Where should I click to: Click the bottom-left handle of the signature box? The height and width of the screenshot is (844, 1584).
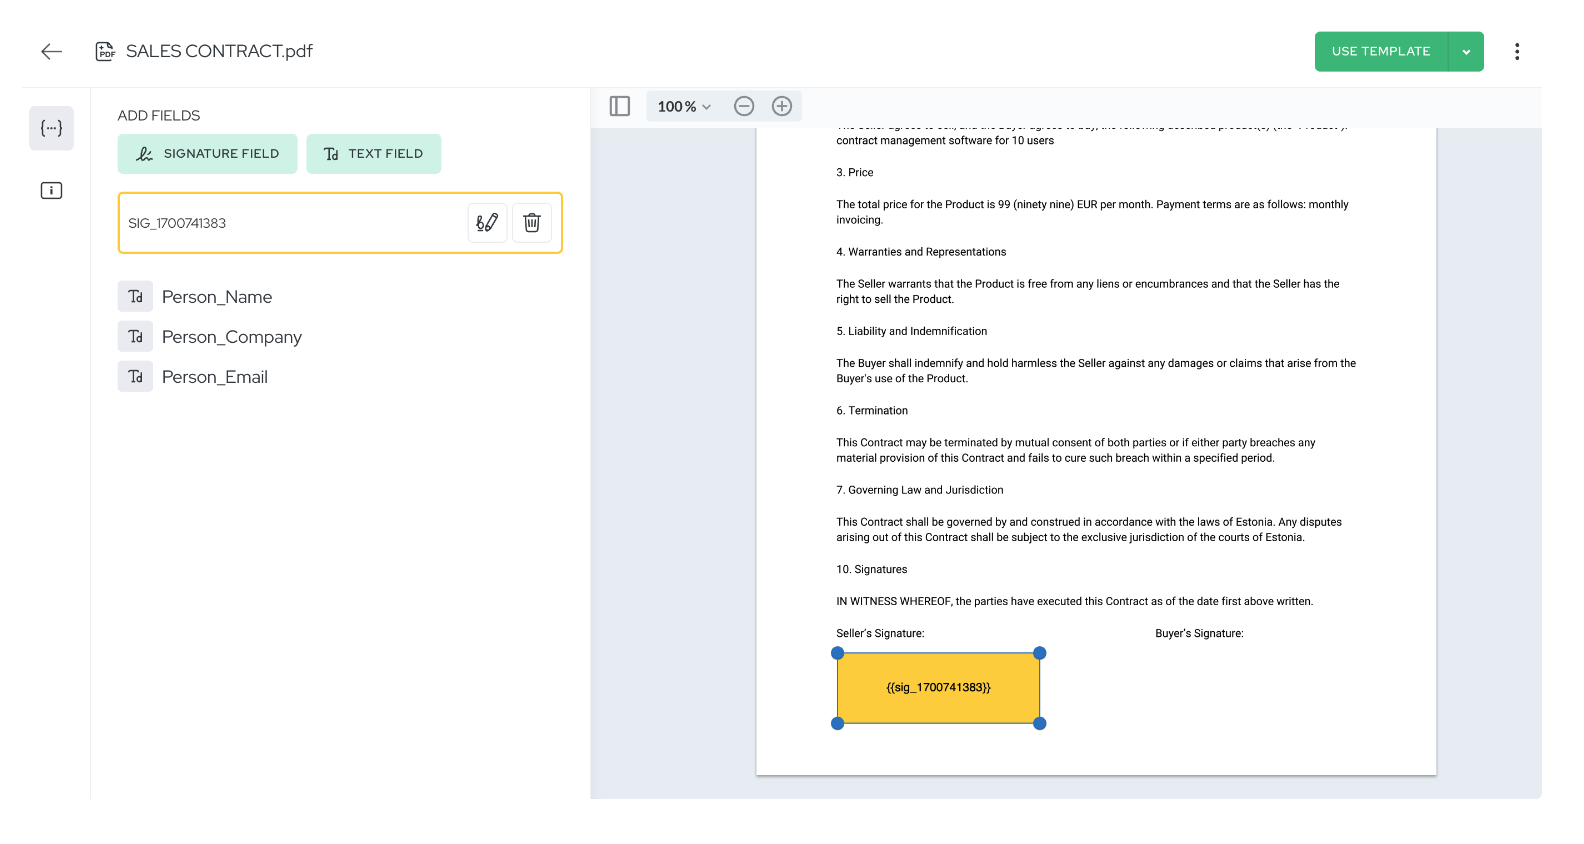coord(838,723)
